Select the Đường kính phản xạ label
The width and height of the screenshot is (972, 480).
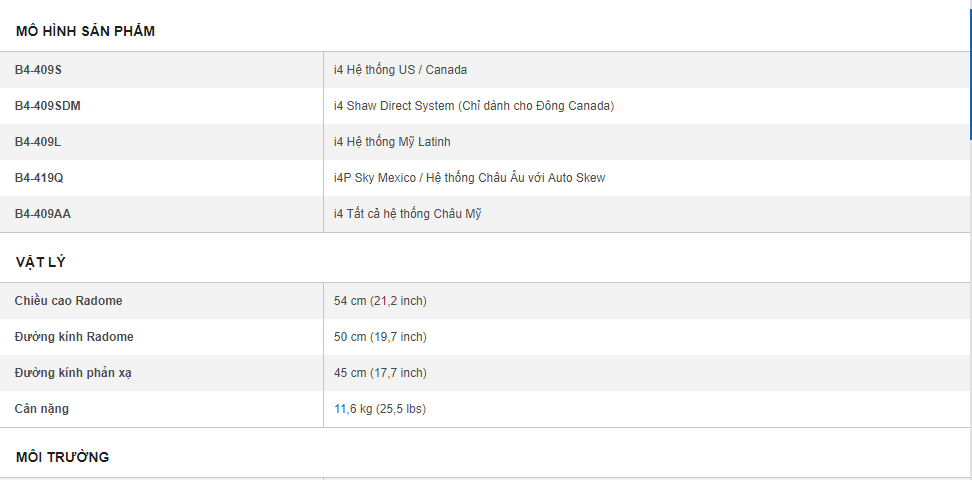tap(73, 373)
